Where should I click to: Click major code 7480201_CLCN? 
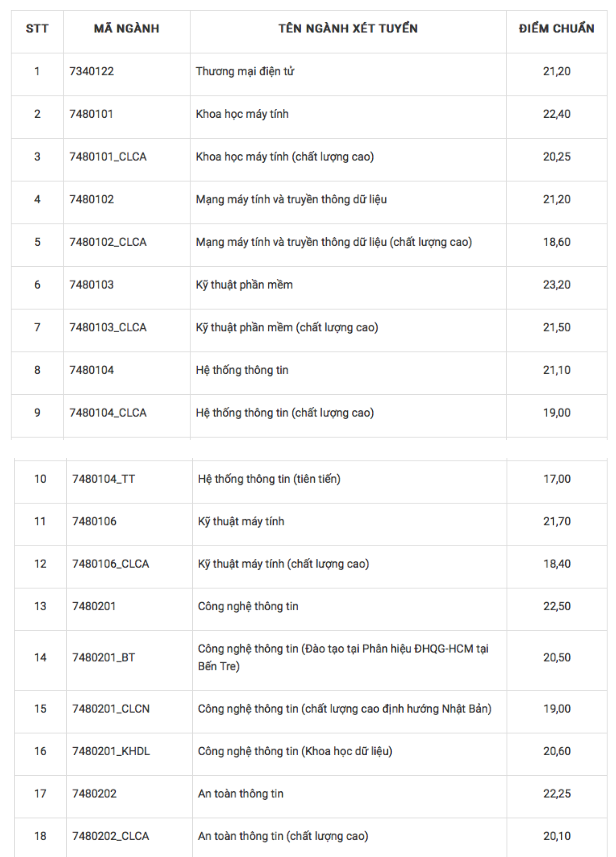click(x=111, y=709)
